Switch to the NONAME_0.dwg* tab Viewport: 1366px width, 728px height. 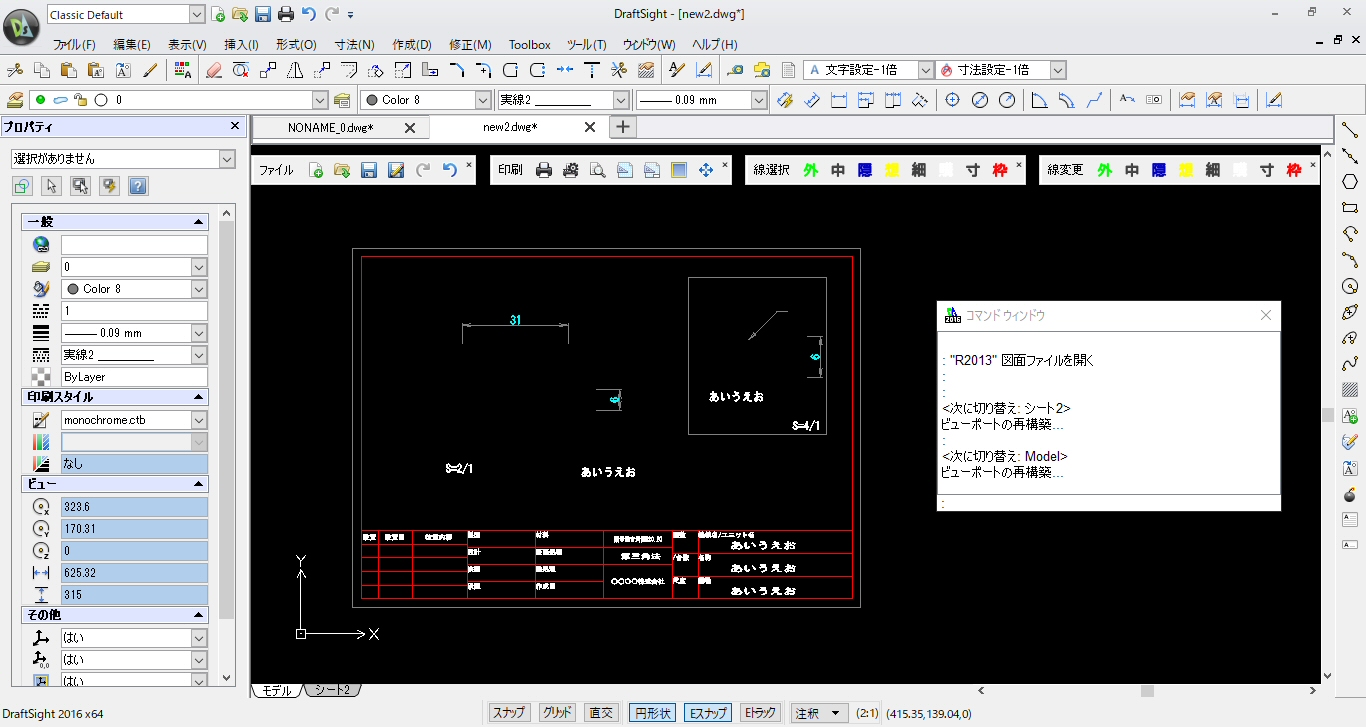330,127
